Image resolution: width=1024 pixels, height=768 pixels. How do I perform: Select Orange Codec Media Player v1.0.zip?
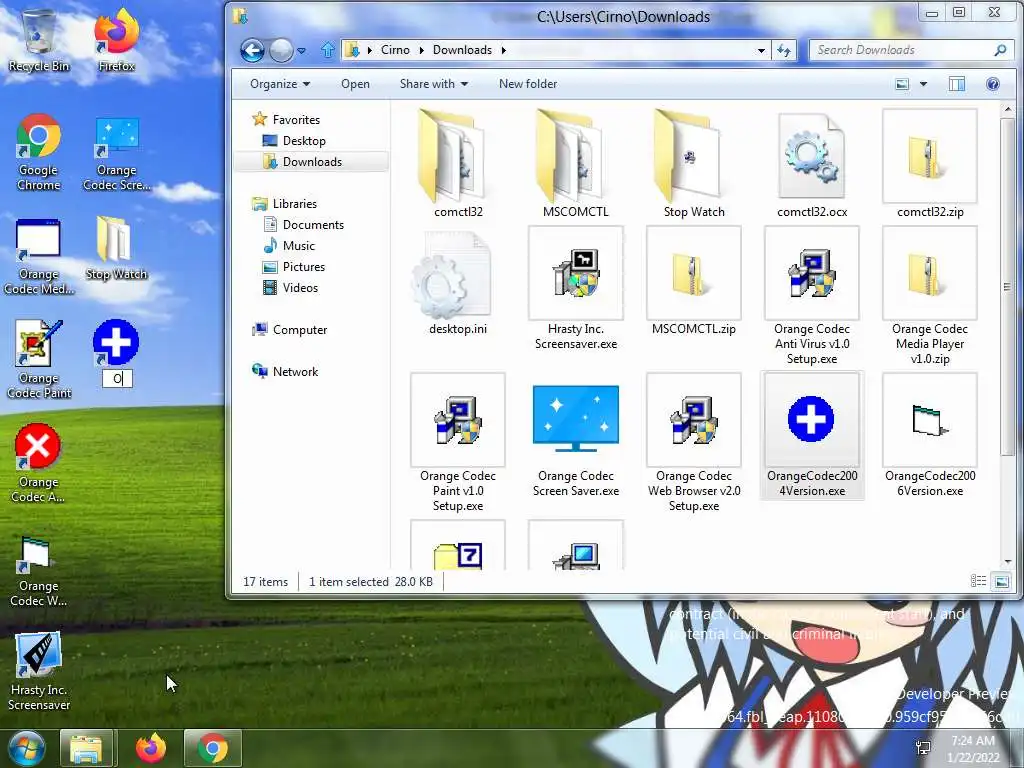coord(930,296)
